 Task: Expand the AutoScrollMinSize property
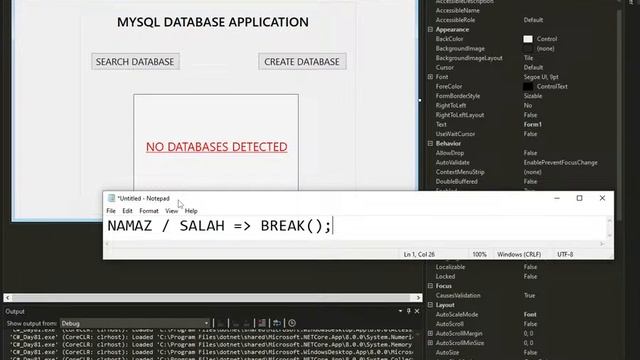coord(430,343)
